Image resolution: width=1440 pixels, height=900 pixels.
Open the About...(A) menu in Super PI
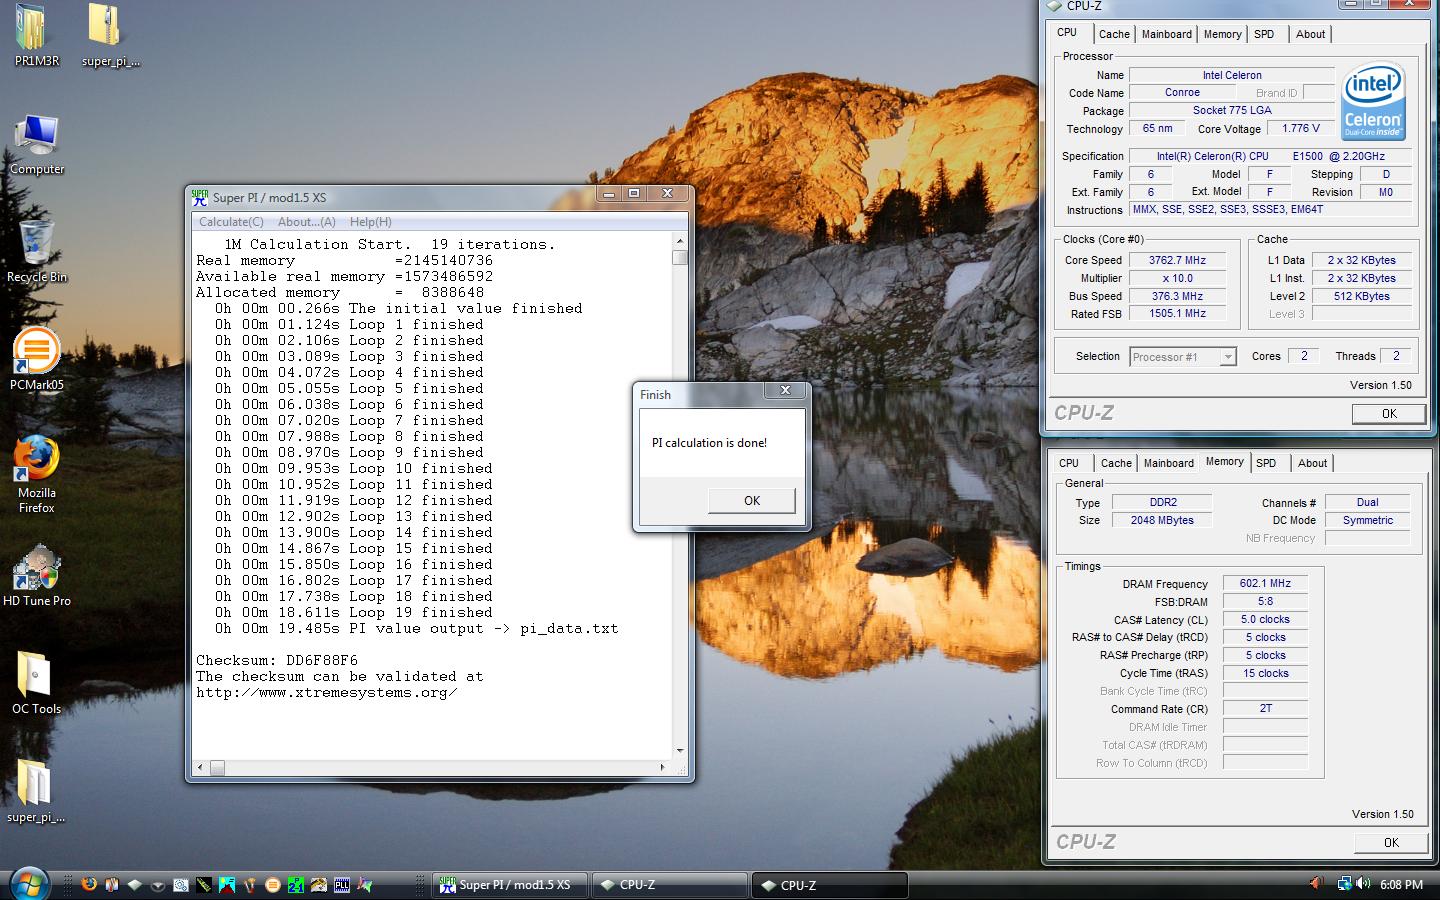(306, 222)
